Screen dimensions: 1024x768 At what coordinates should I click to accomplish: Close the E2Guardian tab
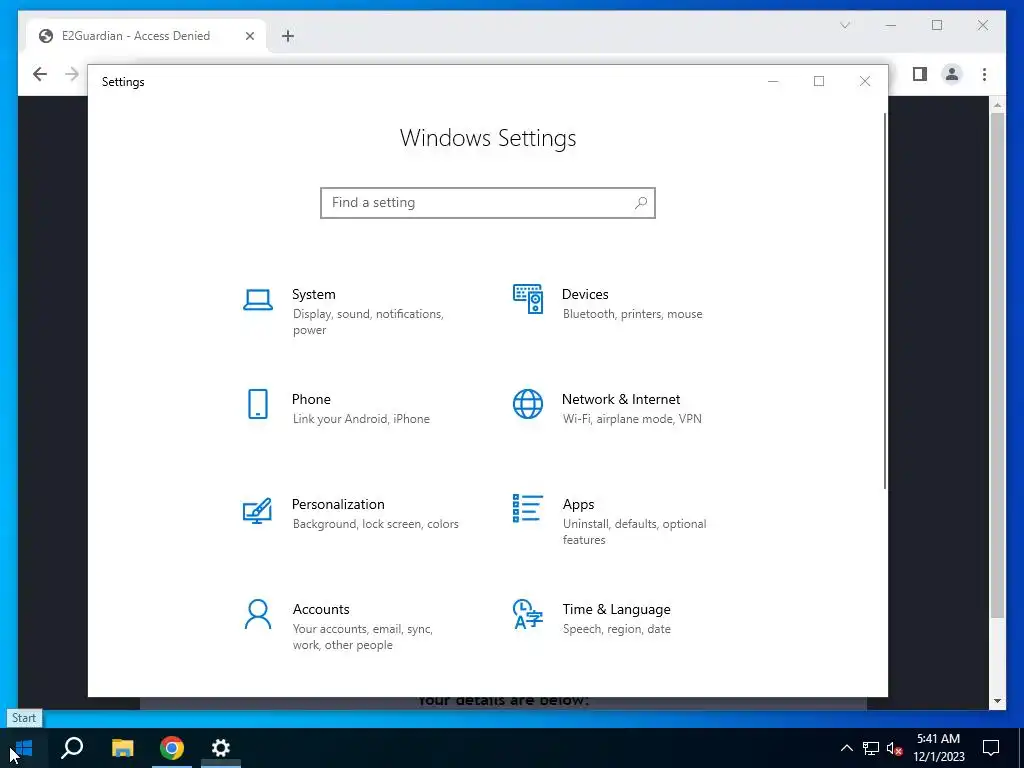(x=249, y=36)
